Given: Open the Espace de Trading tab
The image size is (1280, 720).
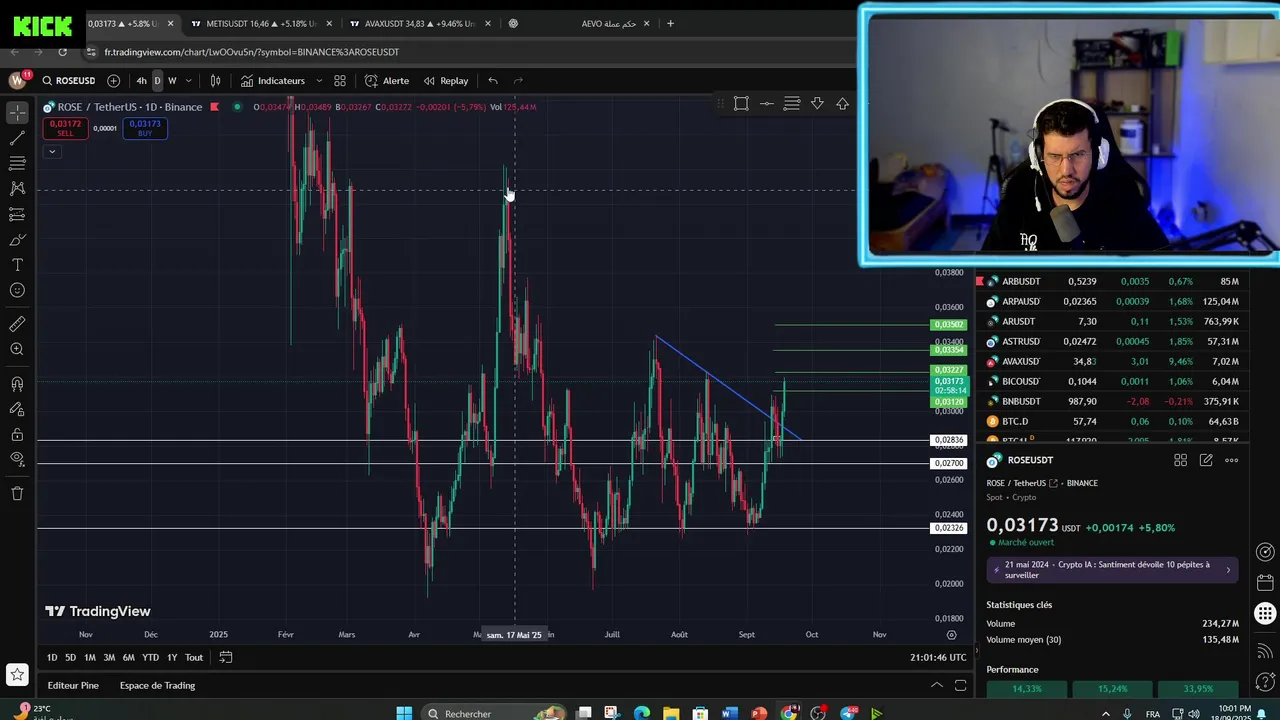Looking at the screenshot, I should [157, 685].
